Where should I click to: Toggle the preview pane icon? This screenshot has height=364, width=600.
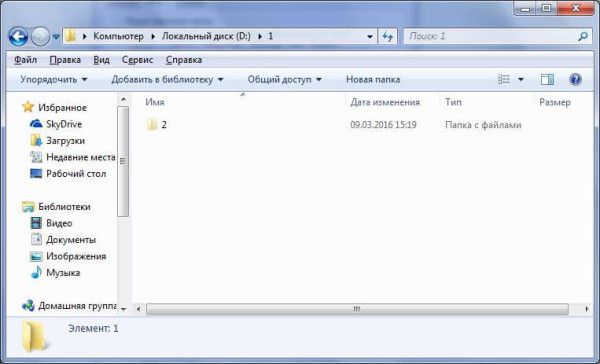pyautogui.click(x=547, y=80)
